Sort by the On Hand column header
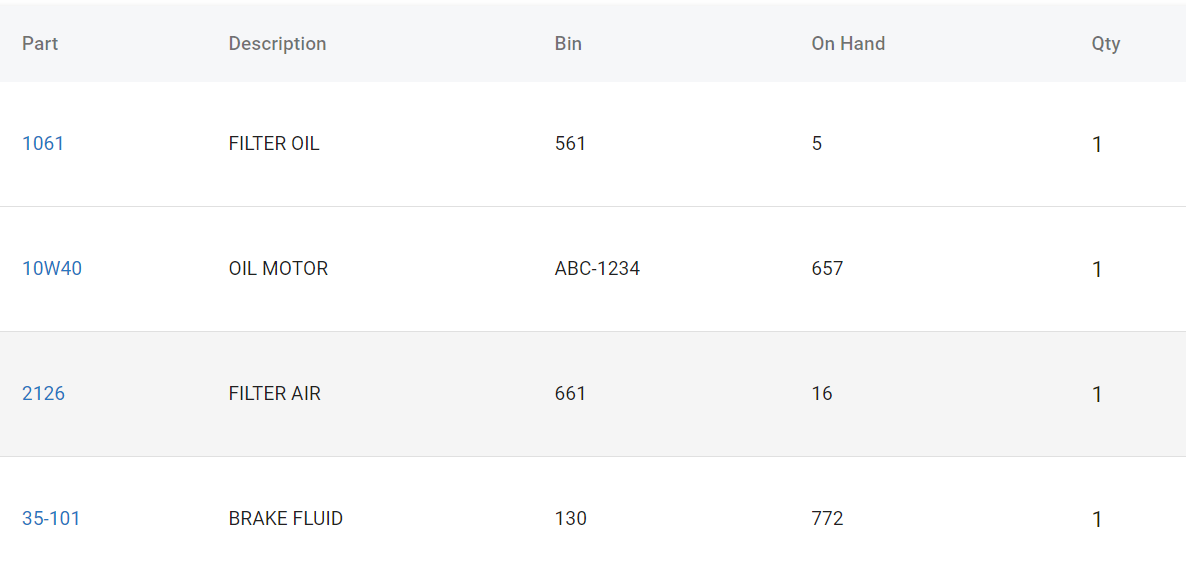Viewport: 1186px width, 576px height. point(848,44)
